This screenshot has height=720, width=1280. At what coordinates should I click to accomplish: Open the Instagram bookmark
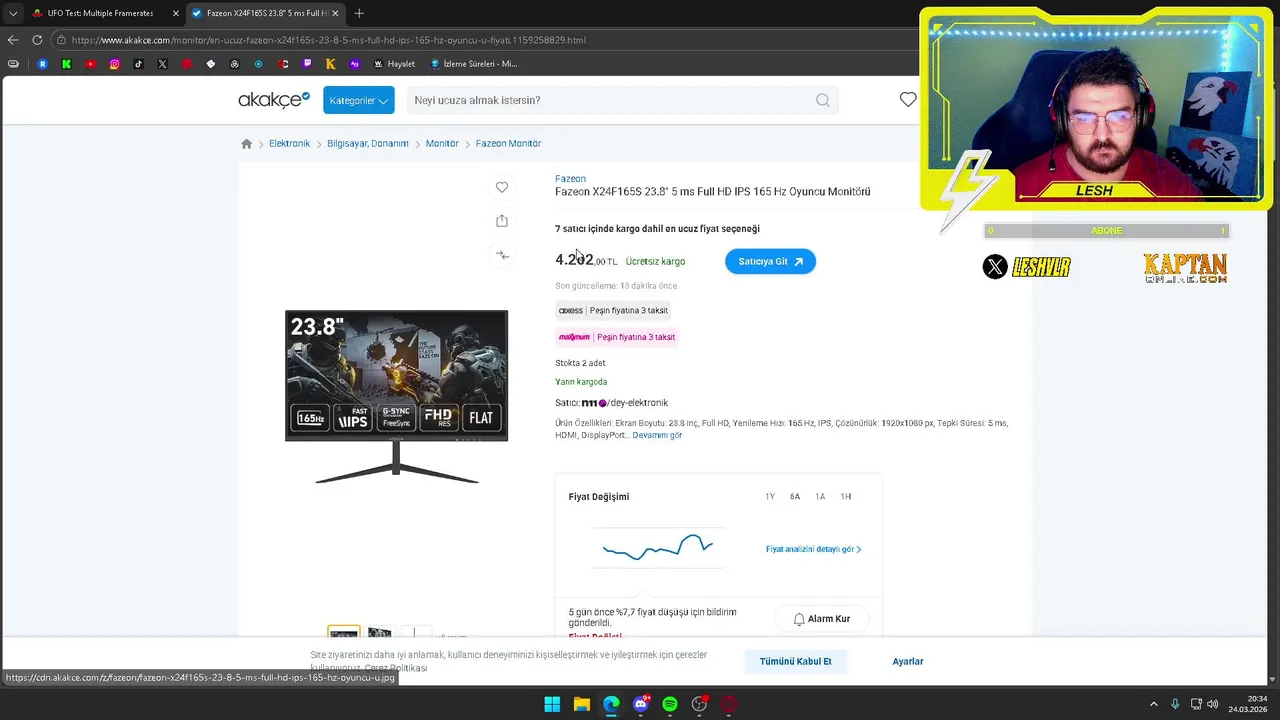pos(115,64)
